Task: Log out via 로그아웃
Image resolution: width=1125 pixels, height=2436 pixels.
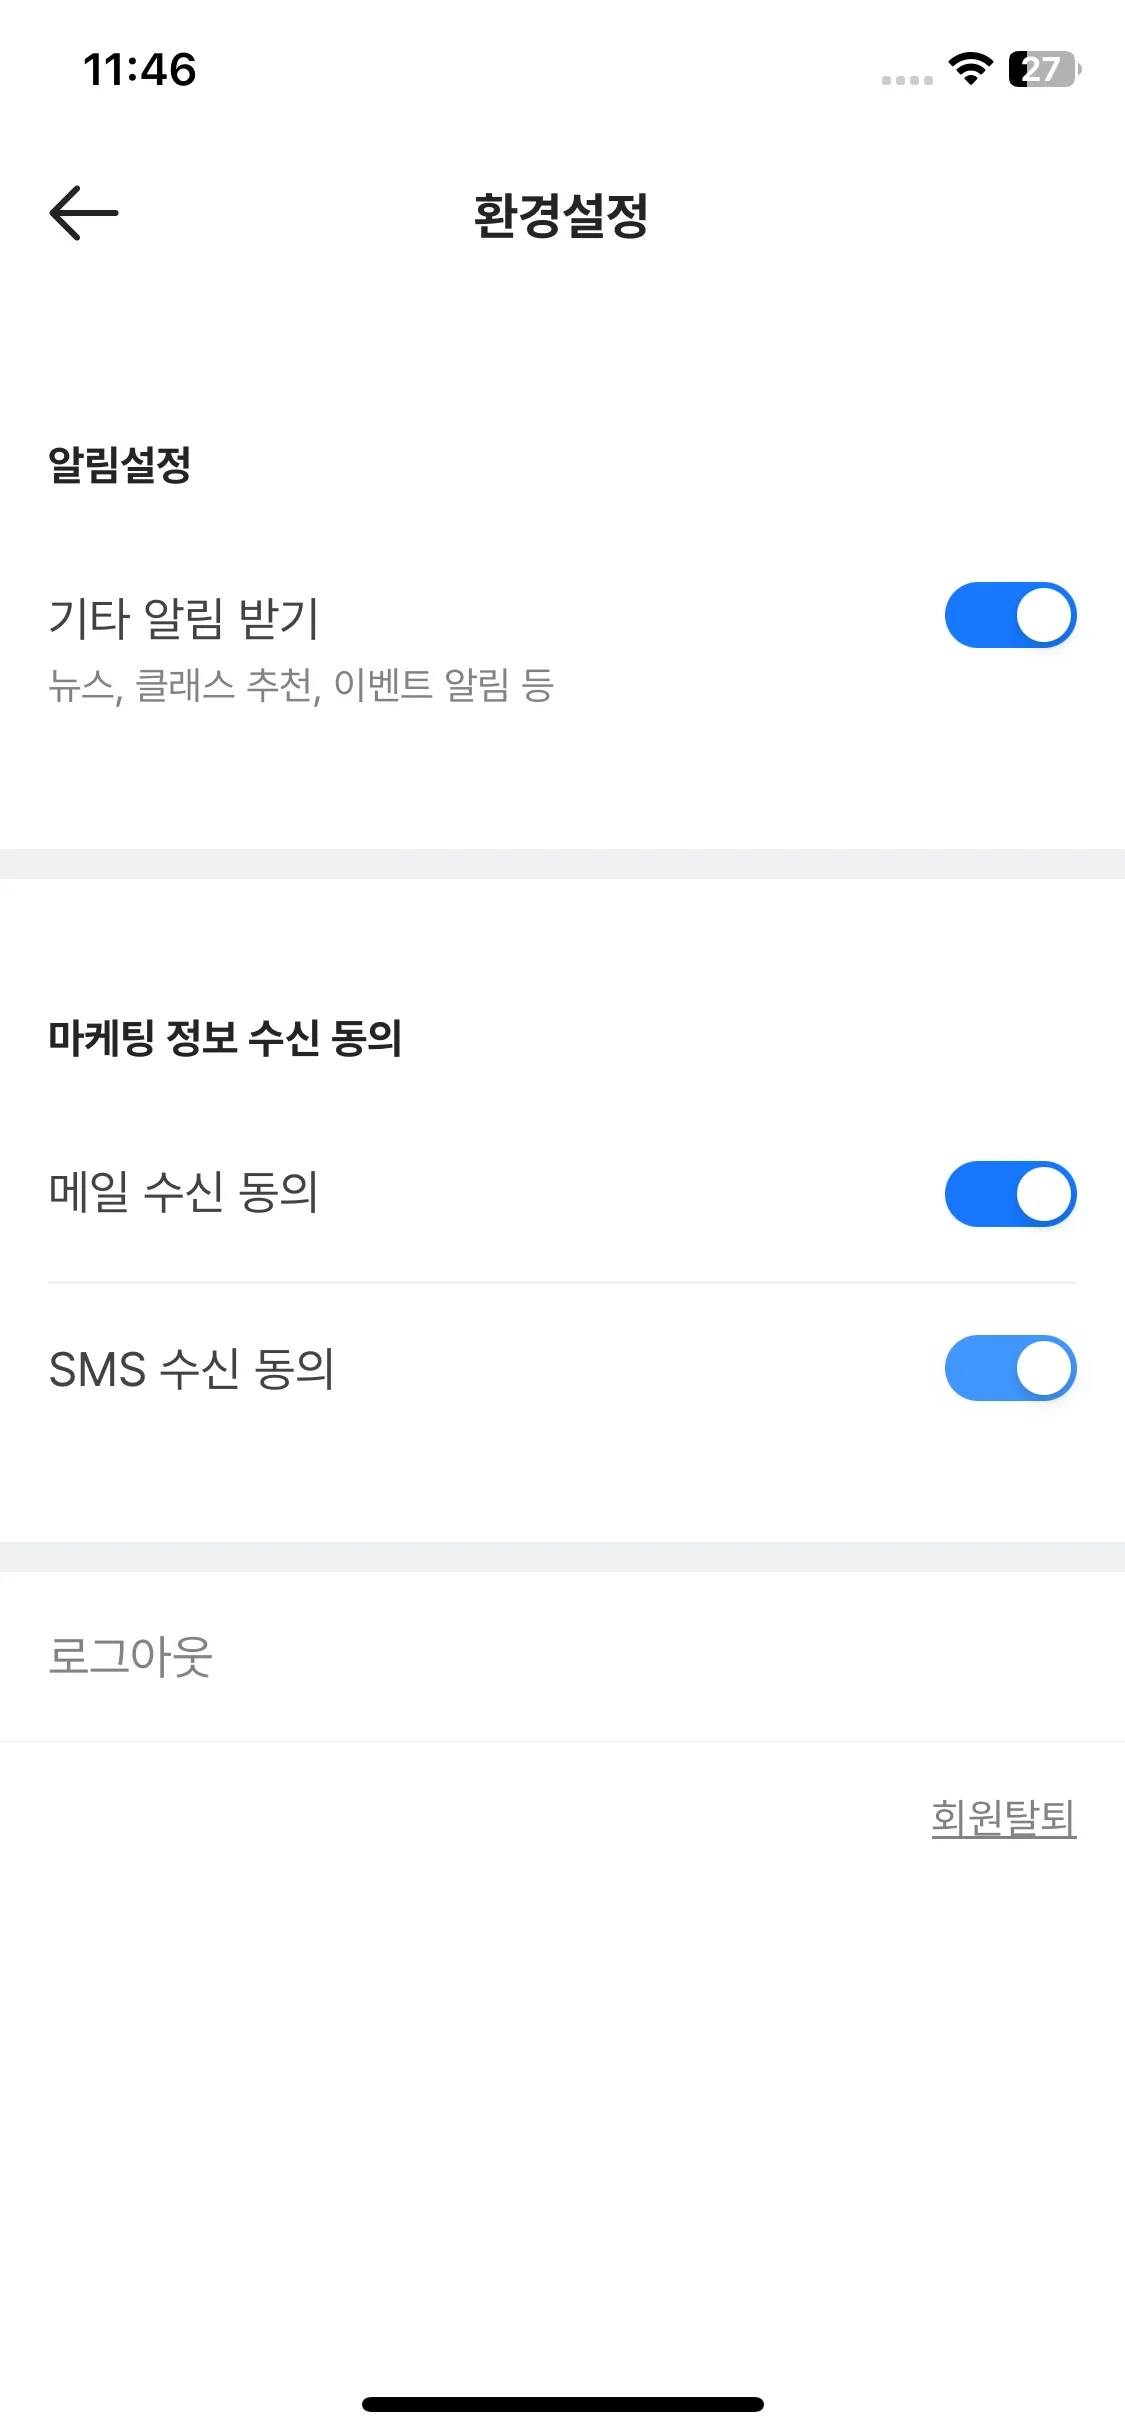Action: [x=131, y=1656]
